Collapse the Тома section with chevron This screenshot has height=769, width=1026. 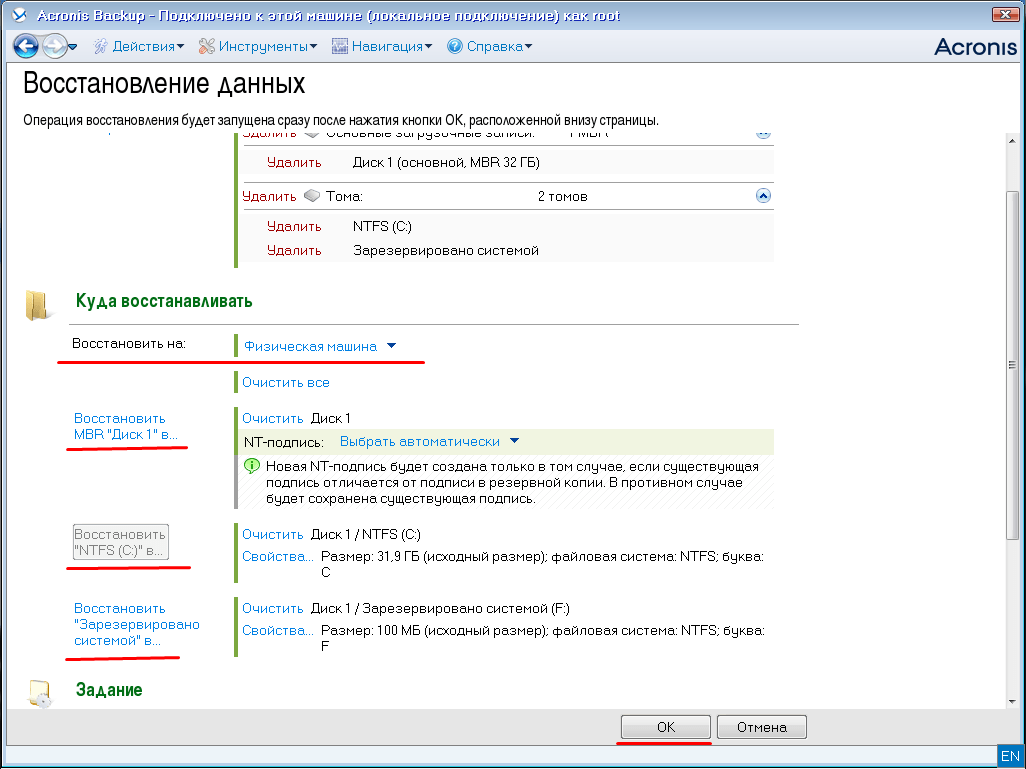pyautogui.click(x=763, y=196)
